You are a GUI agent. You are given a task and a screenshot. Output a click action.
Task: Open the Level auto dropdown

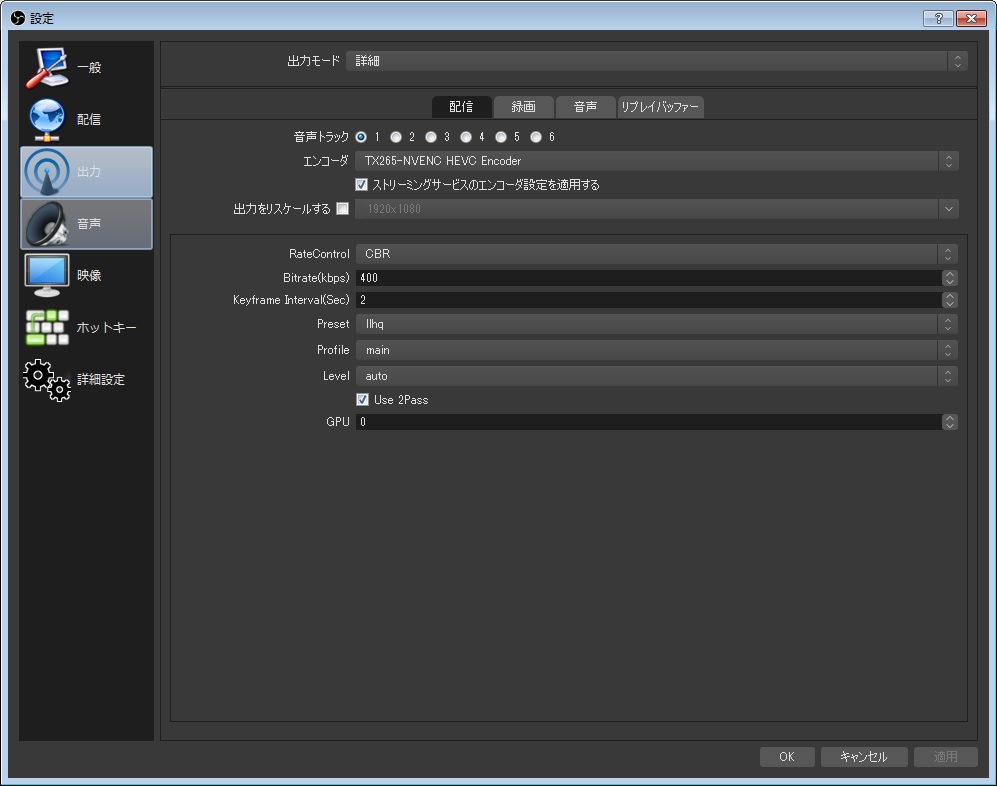coord(657,376)
